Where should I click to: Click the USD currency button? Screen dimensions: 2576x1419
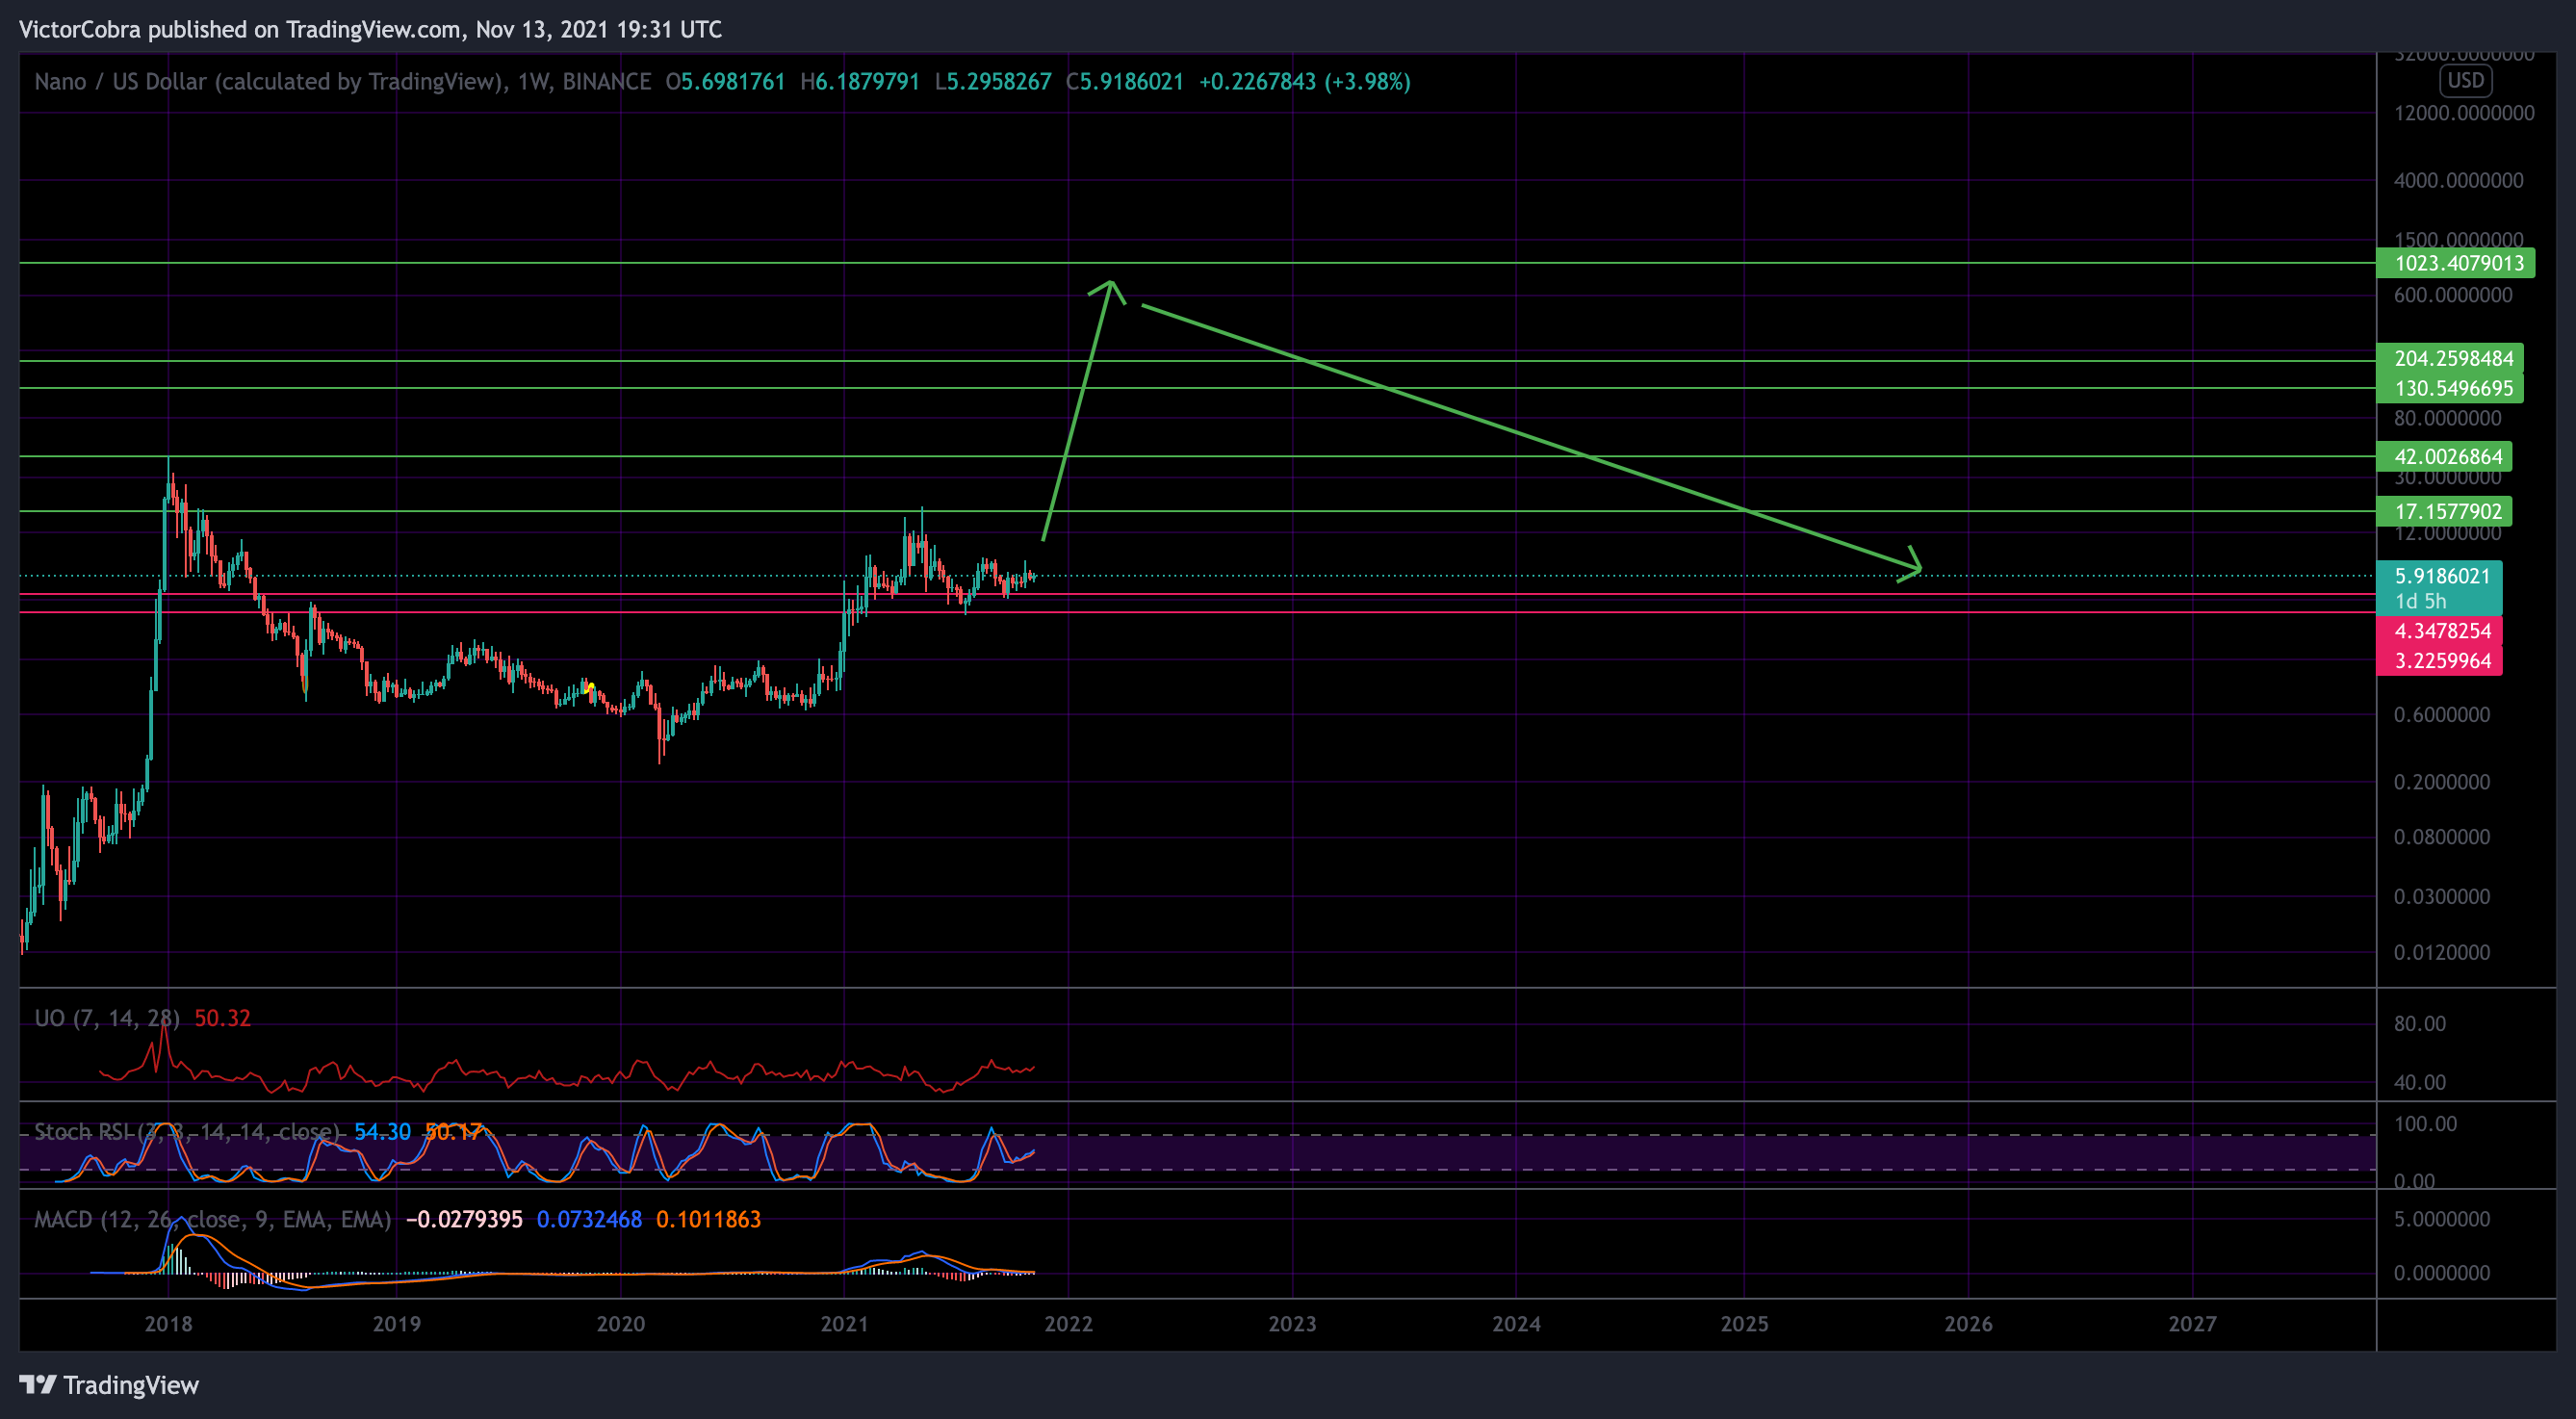(x=2465, y=81)
